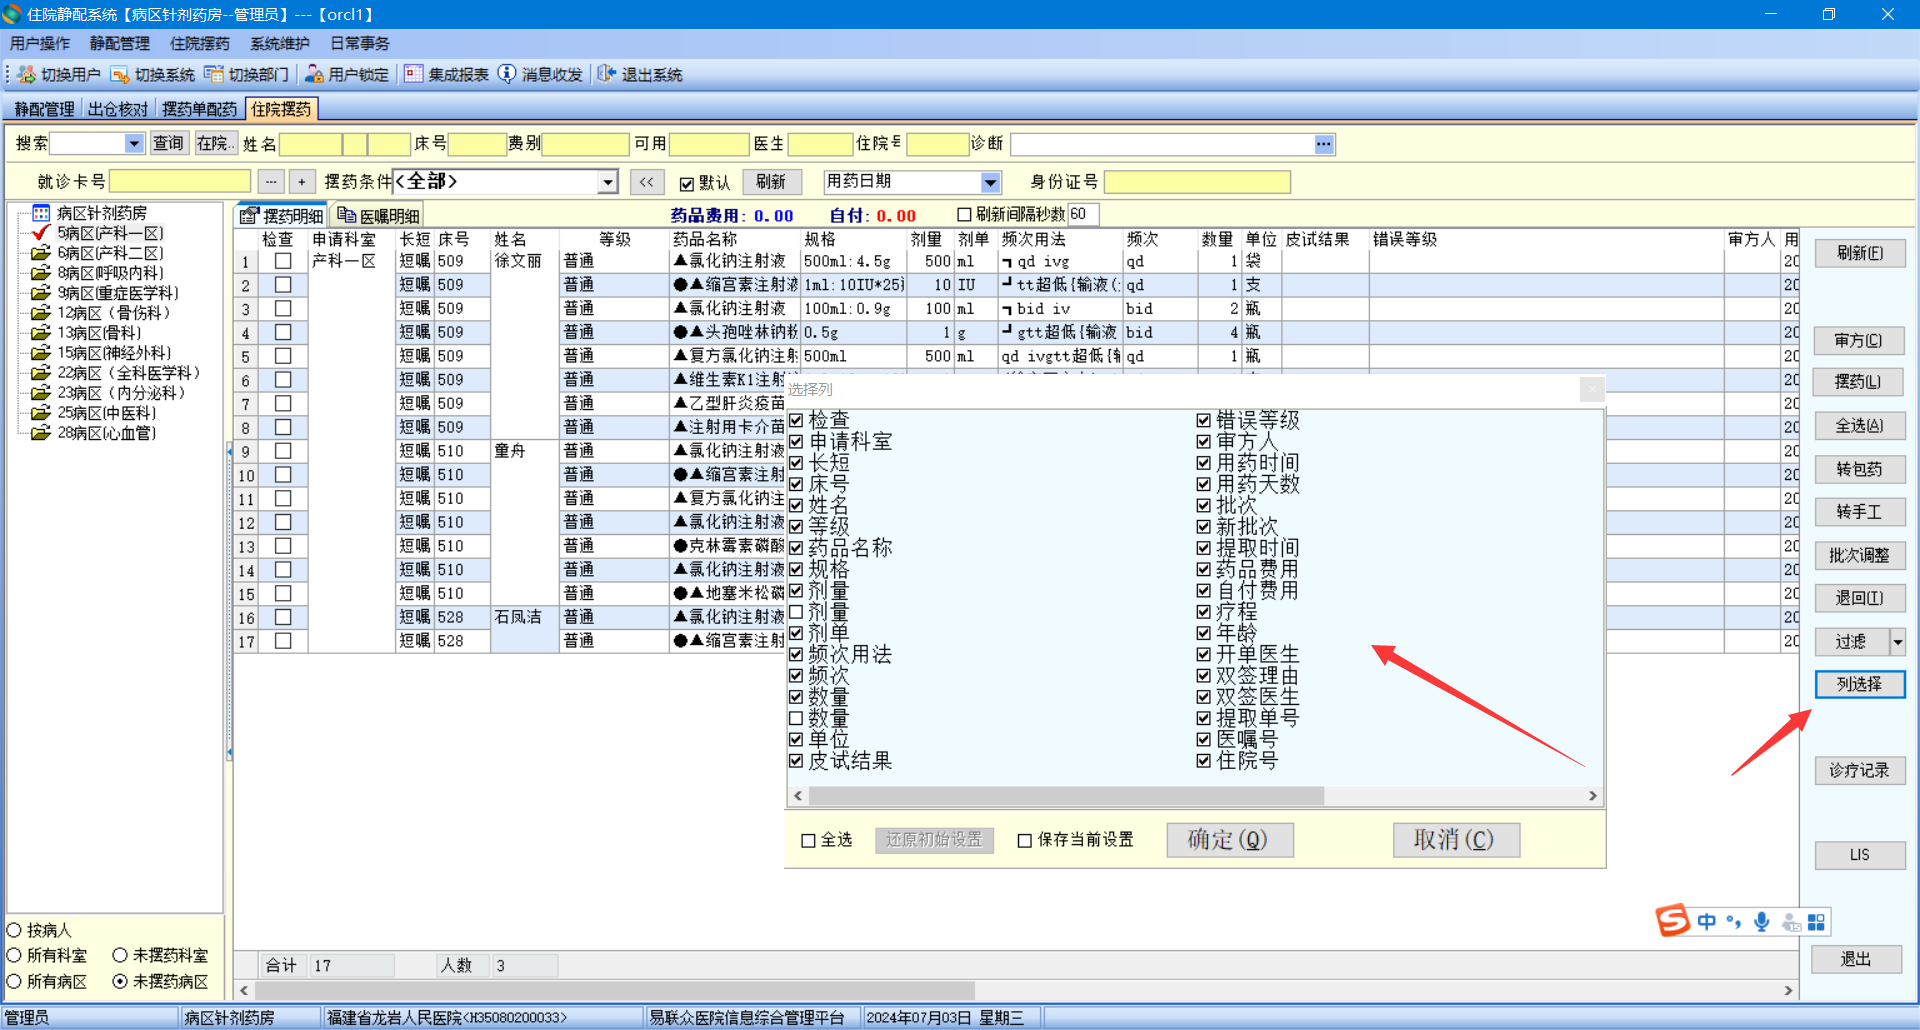Click the Sogou punctuation toggle icon
This screenshot has width=1920, height=1030.
(1733, 922)
